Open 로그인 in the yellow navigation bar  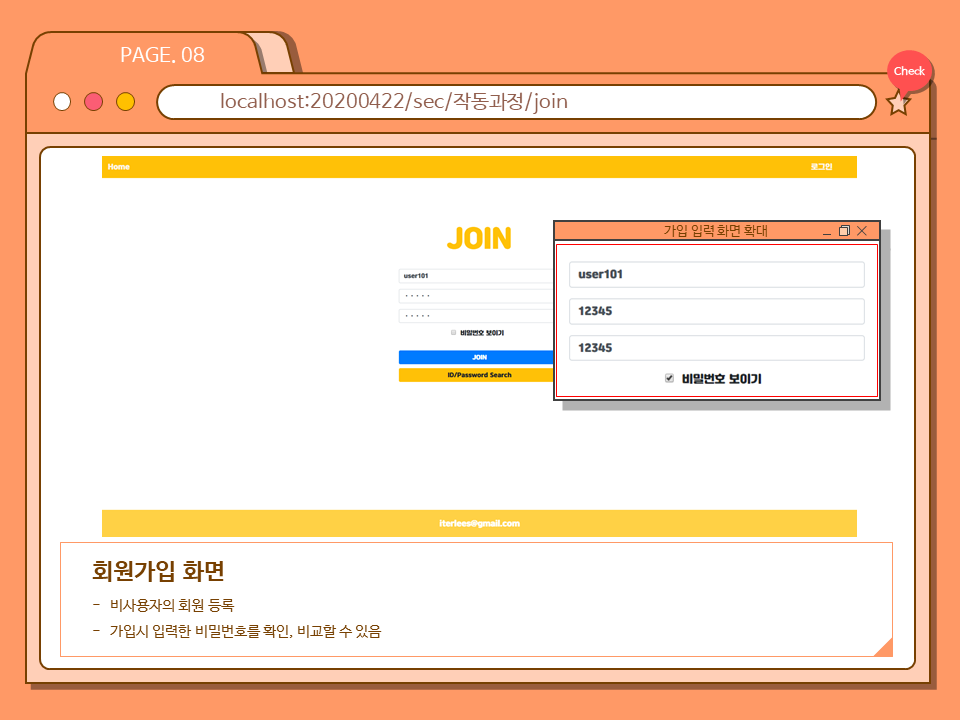(x=821, y=167)
